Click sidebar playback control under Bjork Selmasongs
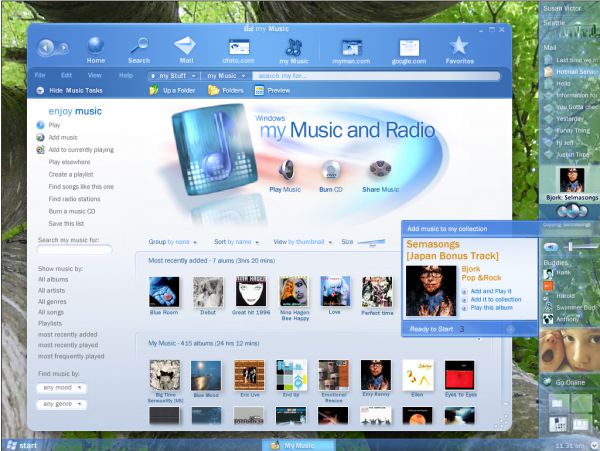The image size is (600, 451). click(572, 211)
